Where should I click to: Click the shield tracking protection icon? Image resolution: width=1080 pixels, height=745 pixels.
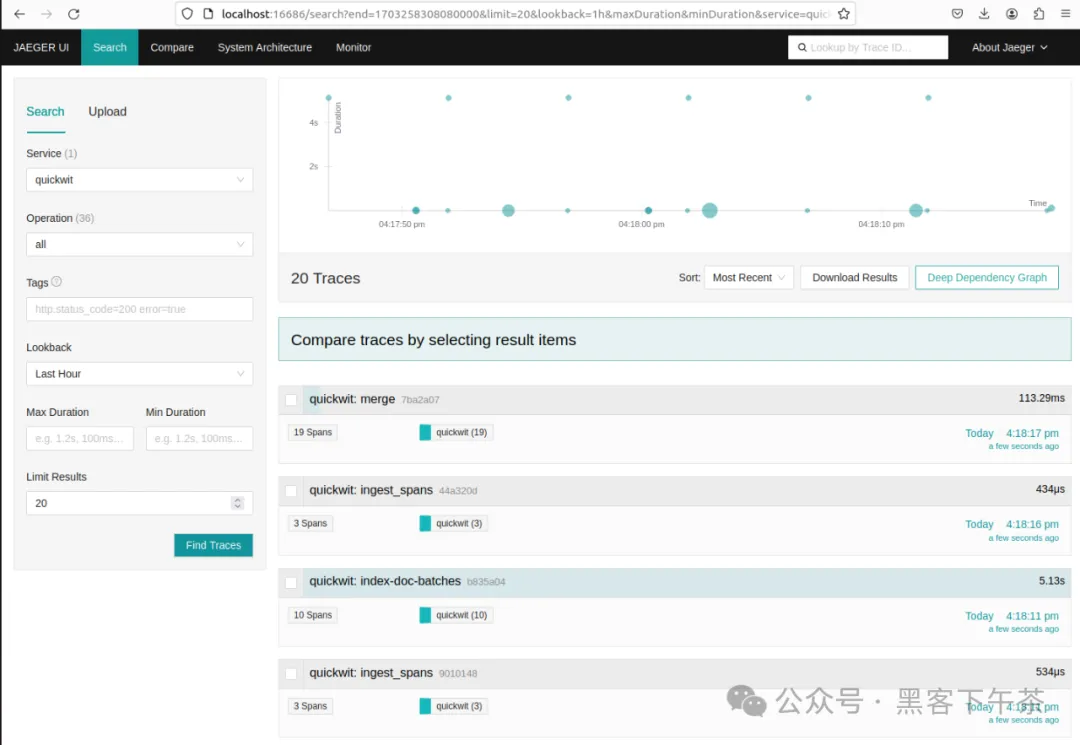coord(187,14)
